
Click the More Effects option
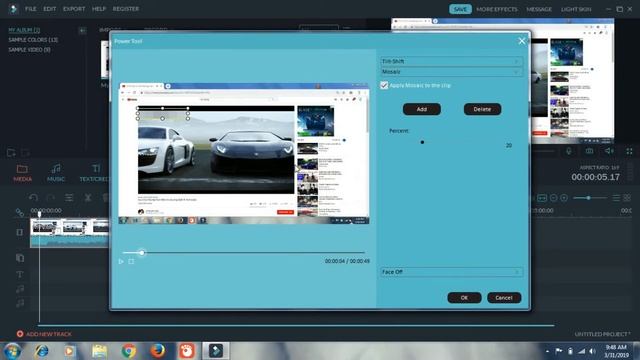click(x=497, y=9)
